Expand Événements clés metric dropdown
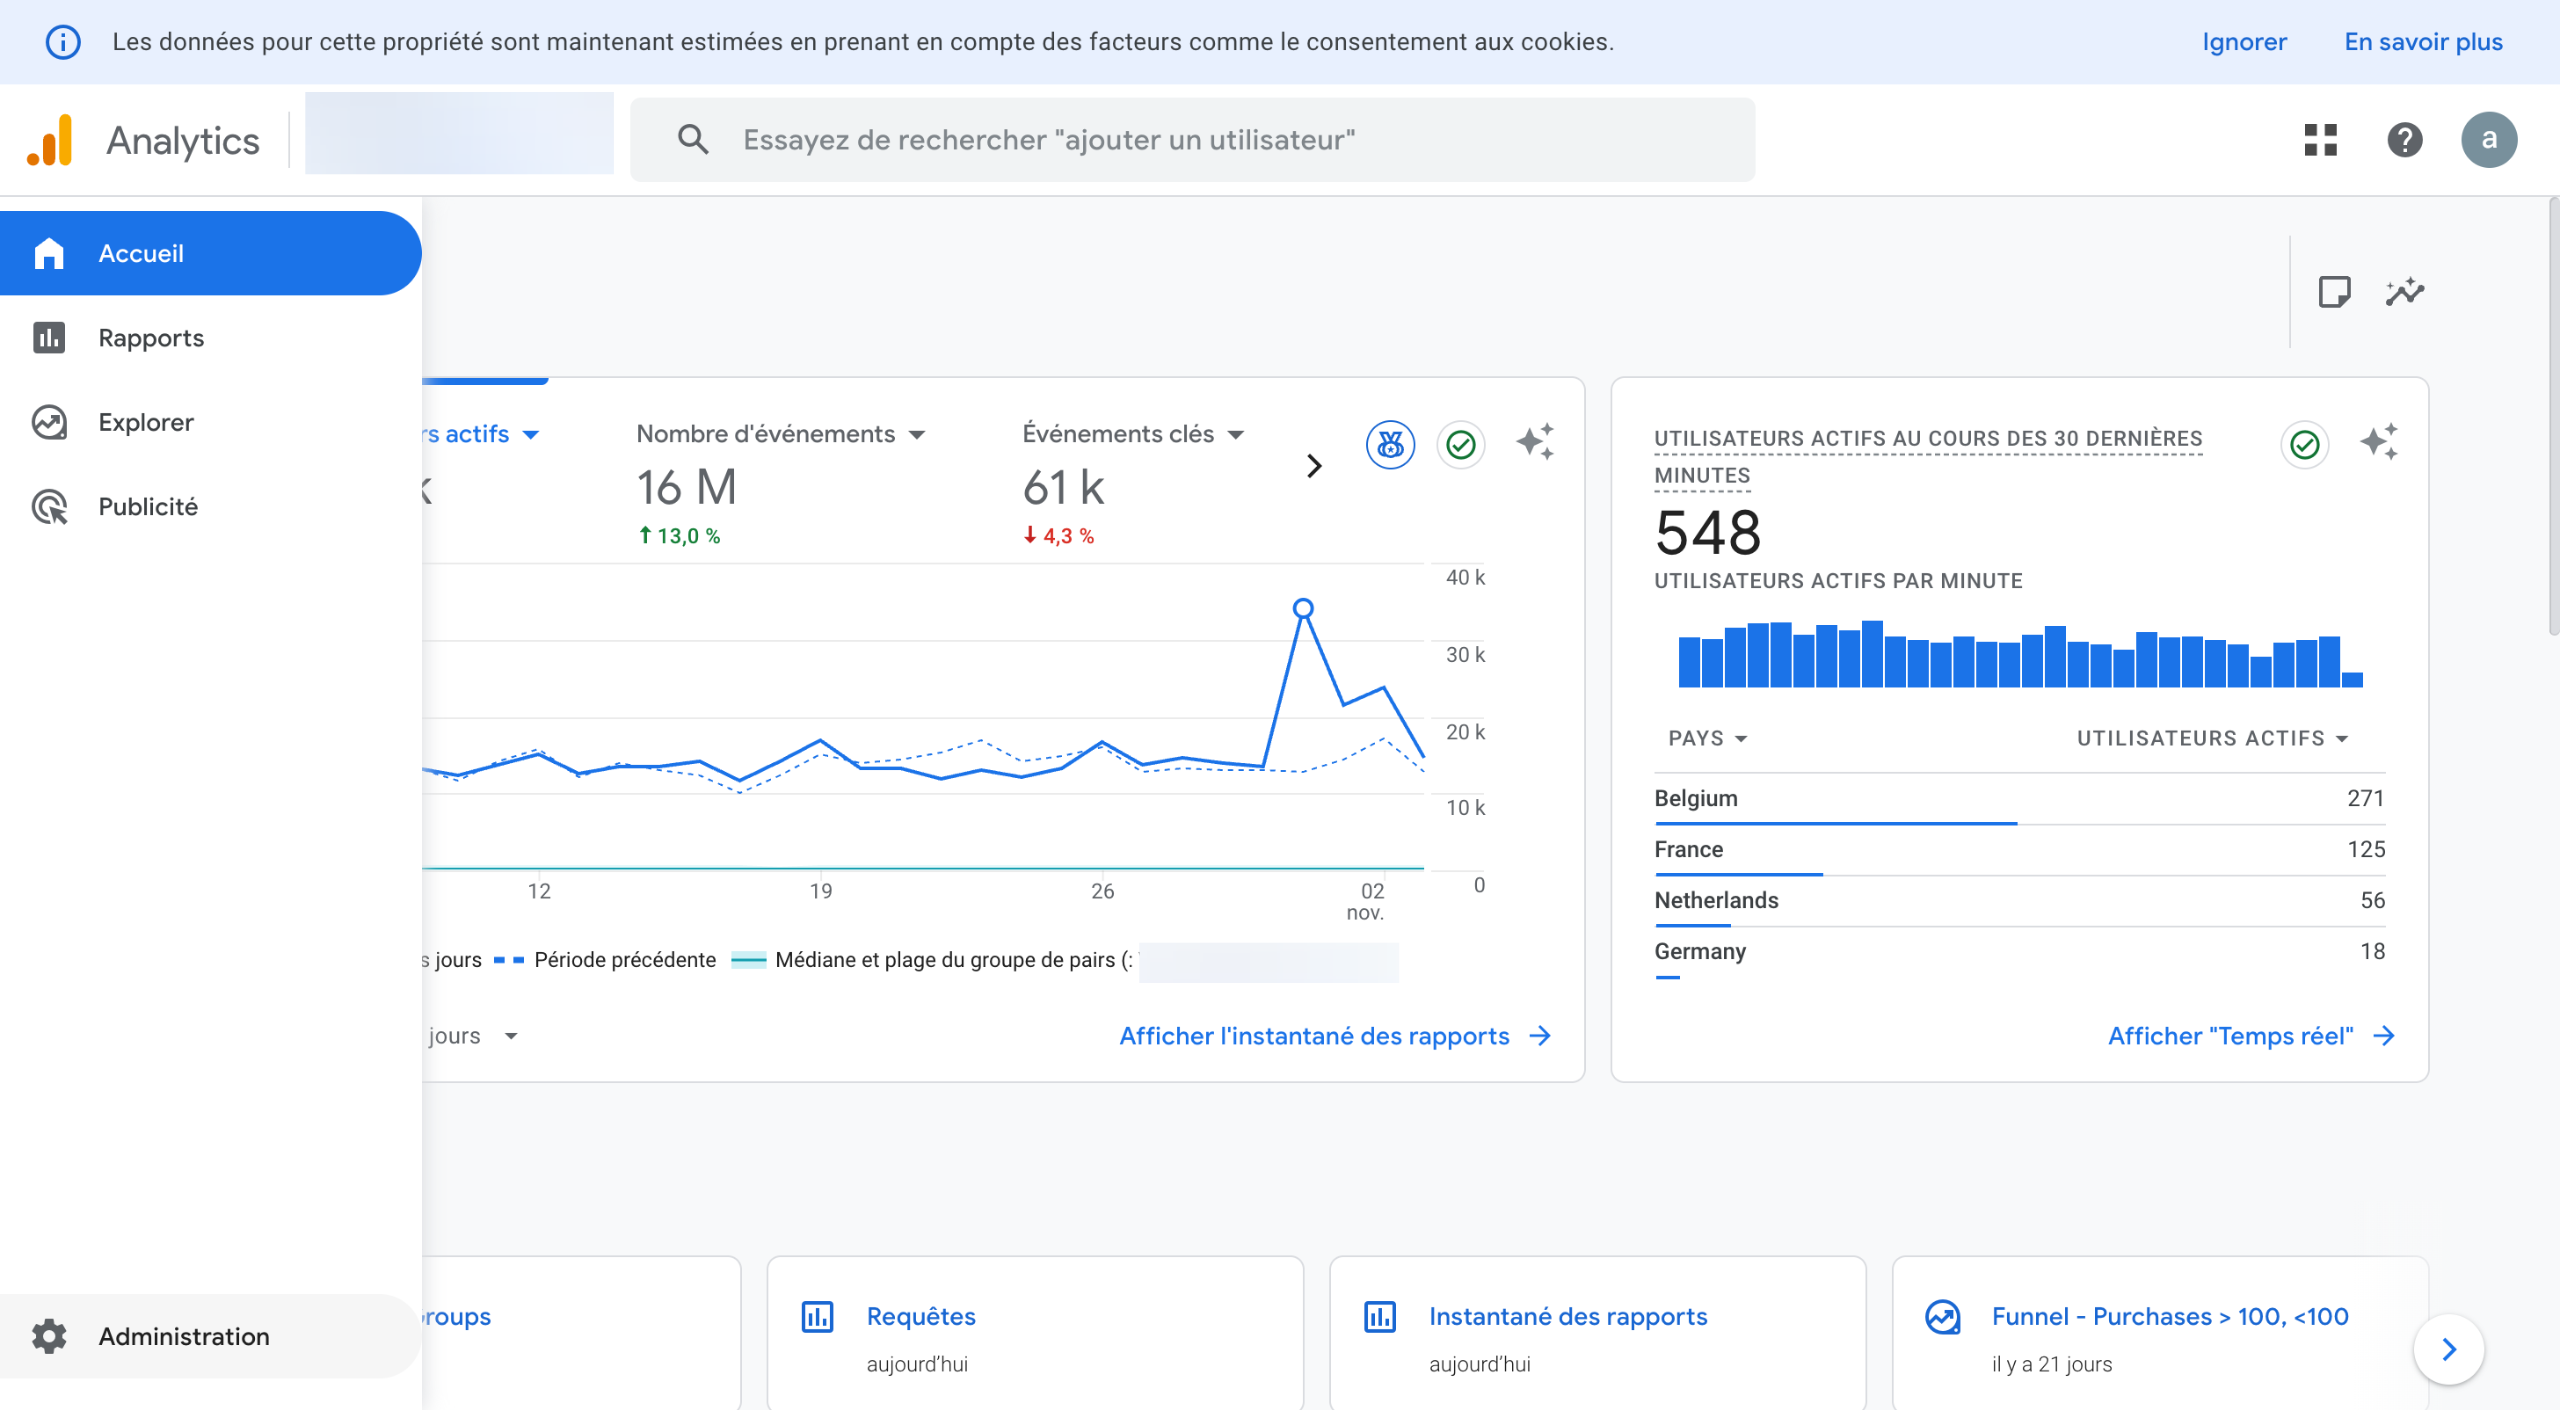The width and height of the screenshot is (2560, 1410). click(1235, 435)
